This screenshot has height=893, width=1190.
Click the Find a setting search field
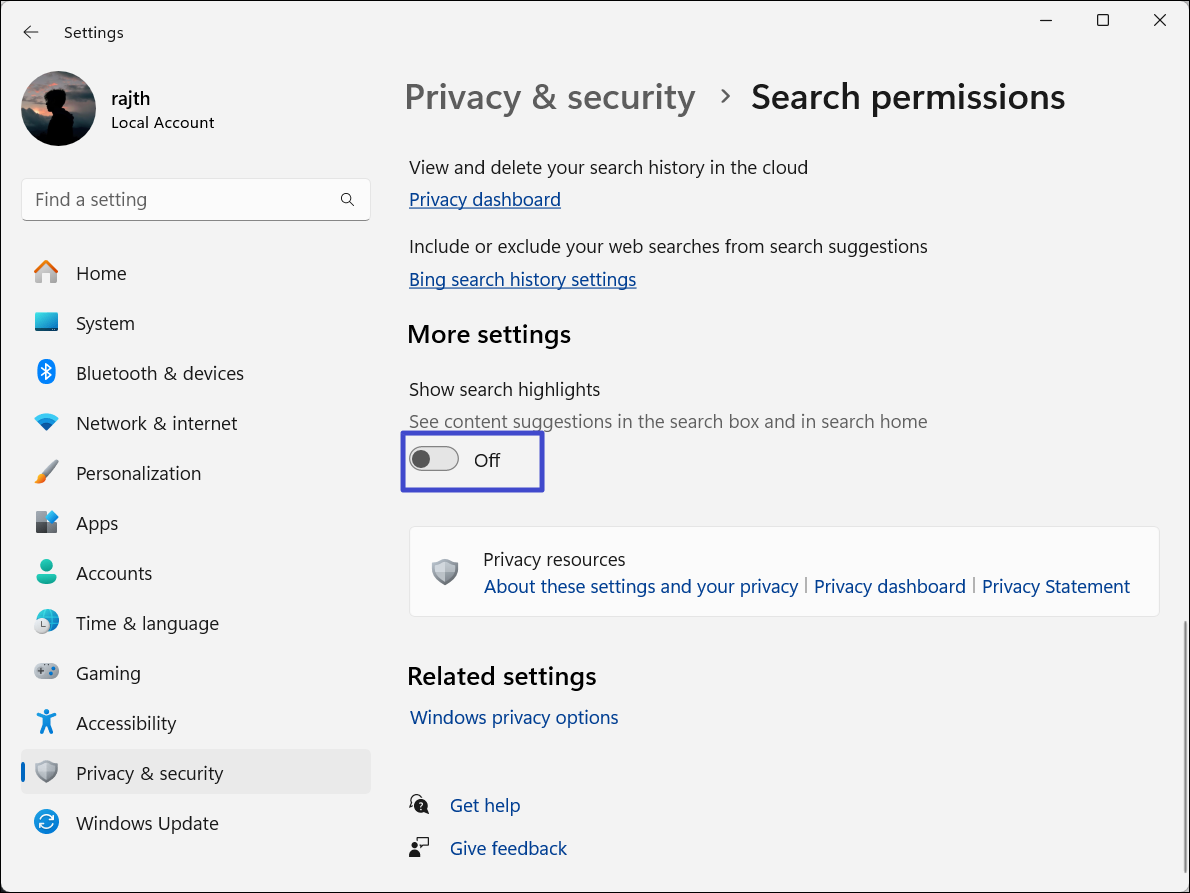(x=180, y=200)
